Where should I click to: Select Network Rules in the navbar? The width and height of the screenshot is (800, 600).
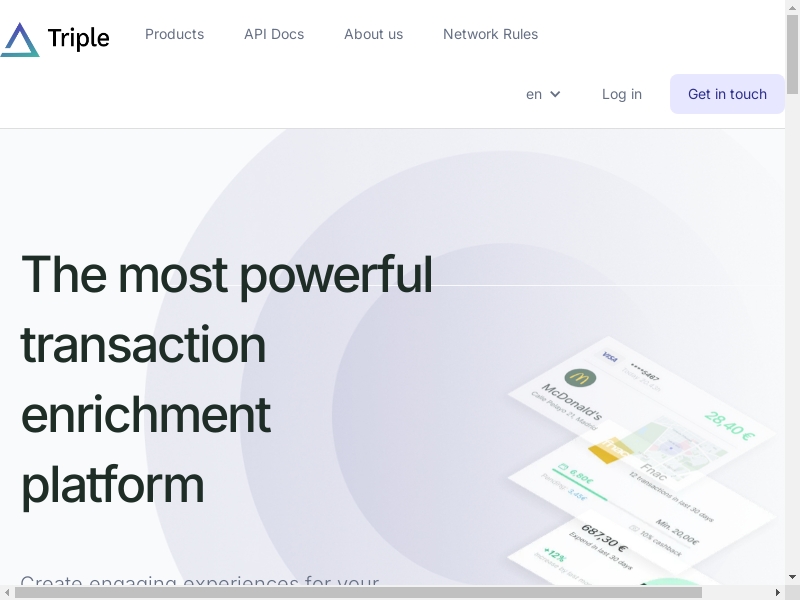(490, 34)
